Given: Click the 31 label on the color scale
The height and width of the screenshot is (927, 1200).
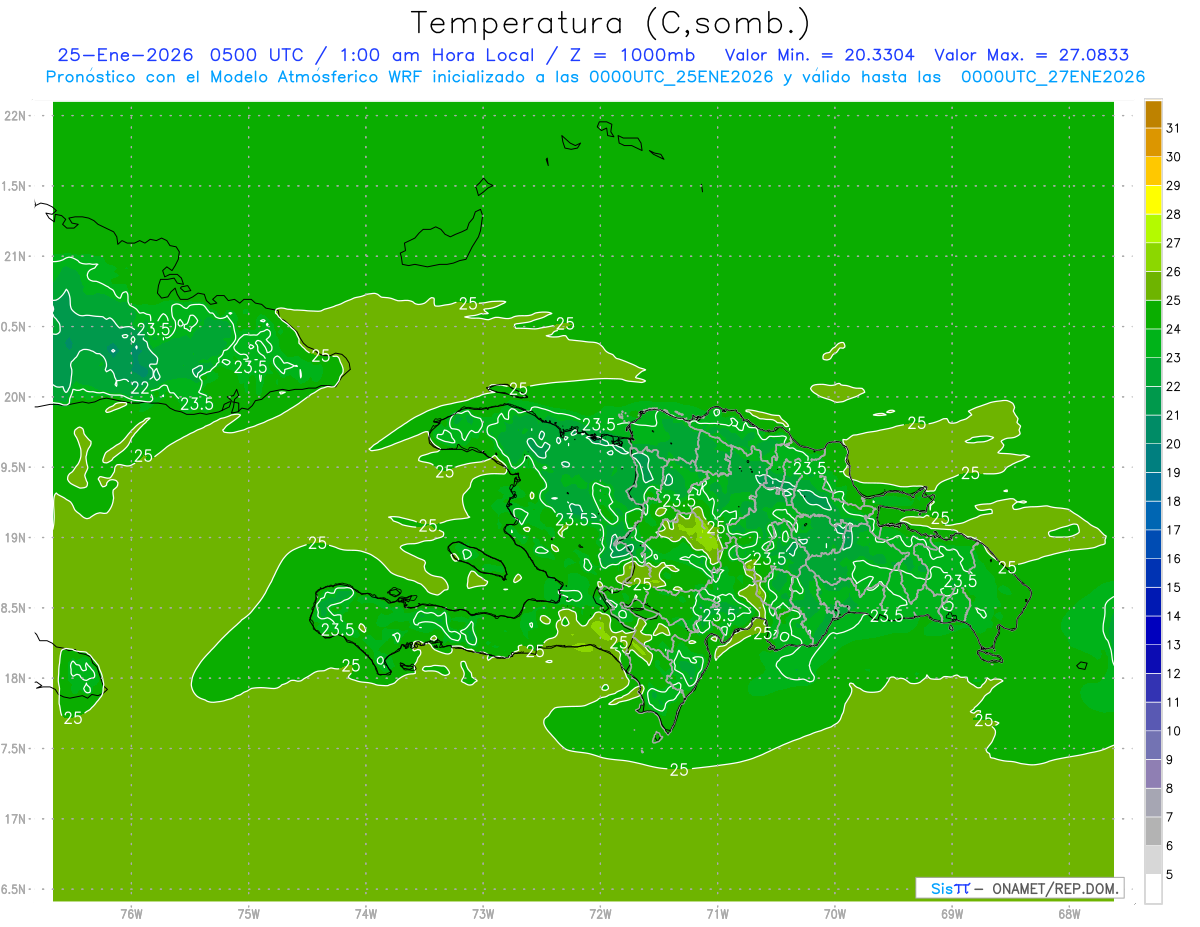Looking at the screenshot, I should pyautogui.click(x=1174, y=128).
